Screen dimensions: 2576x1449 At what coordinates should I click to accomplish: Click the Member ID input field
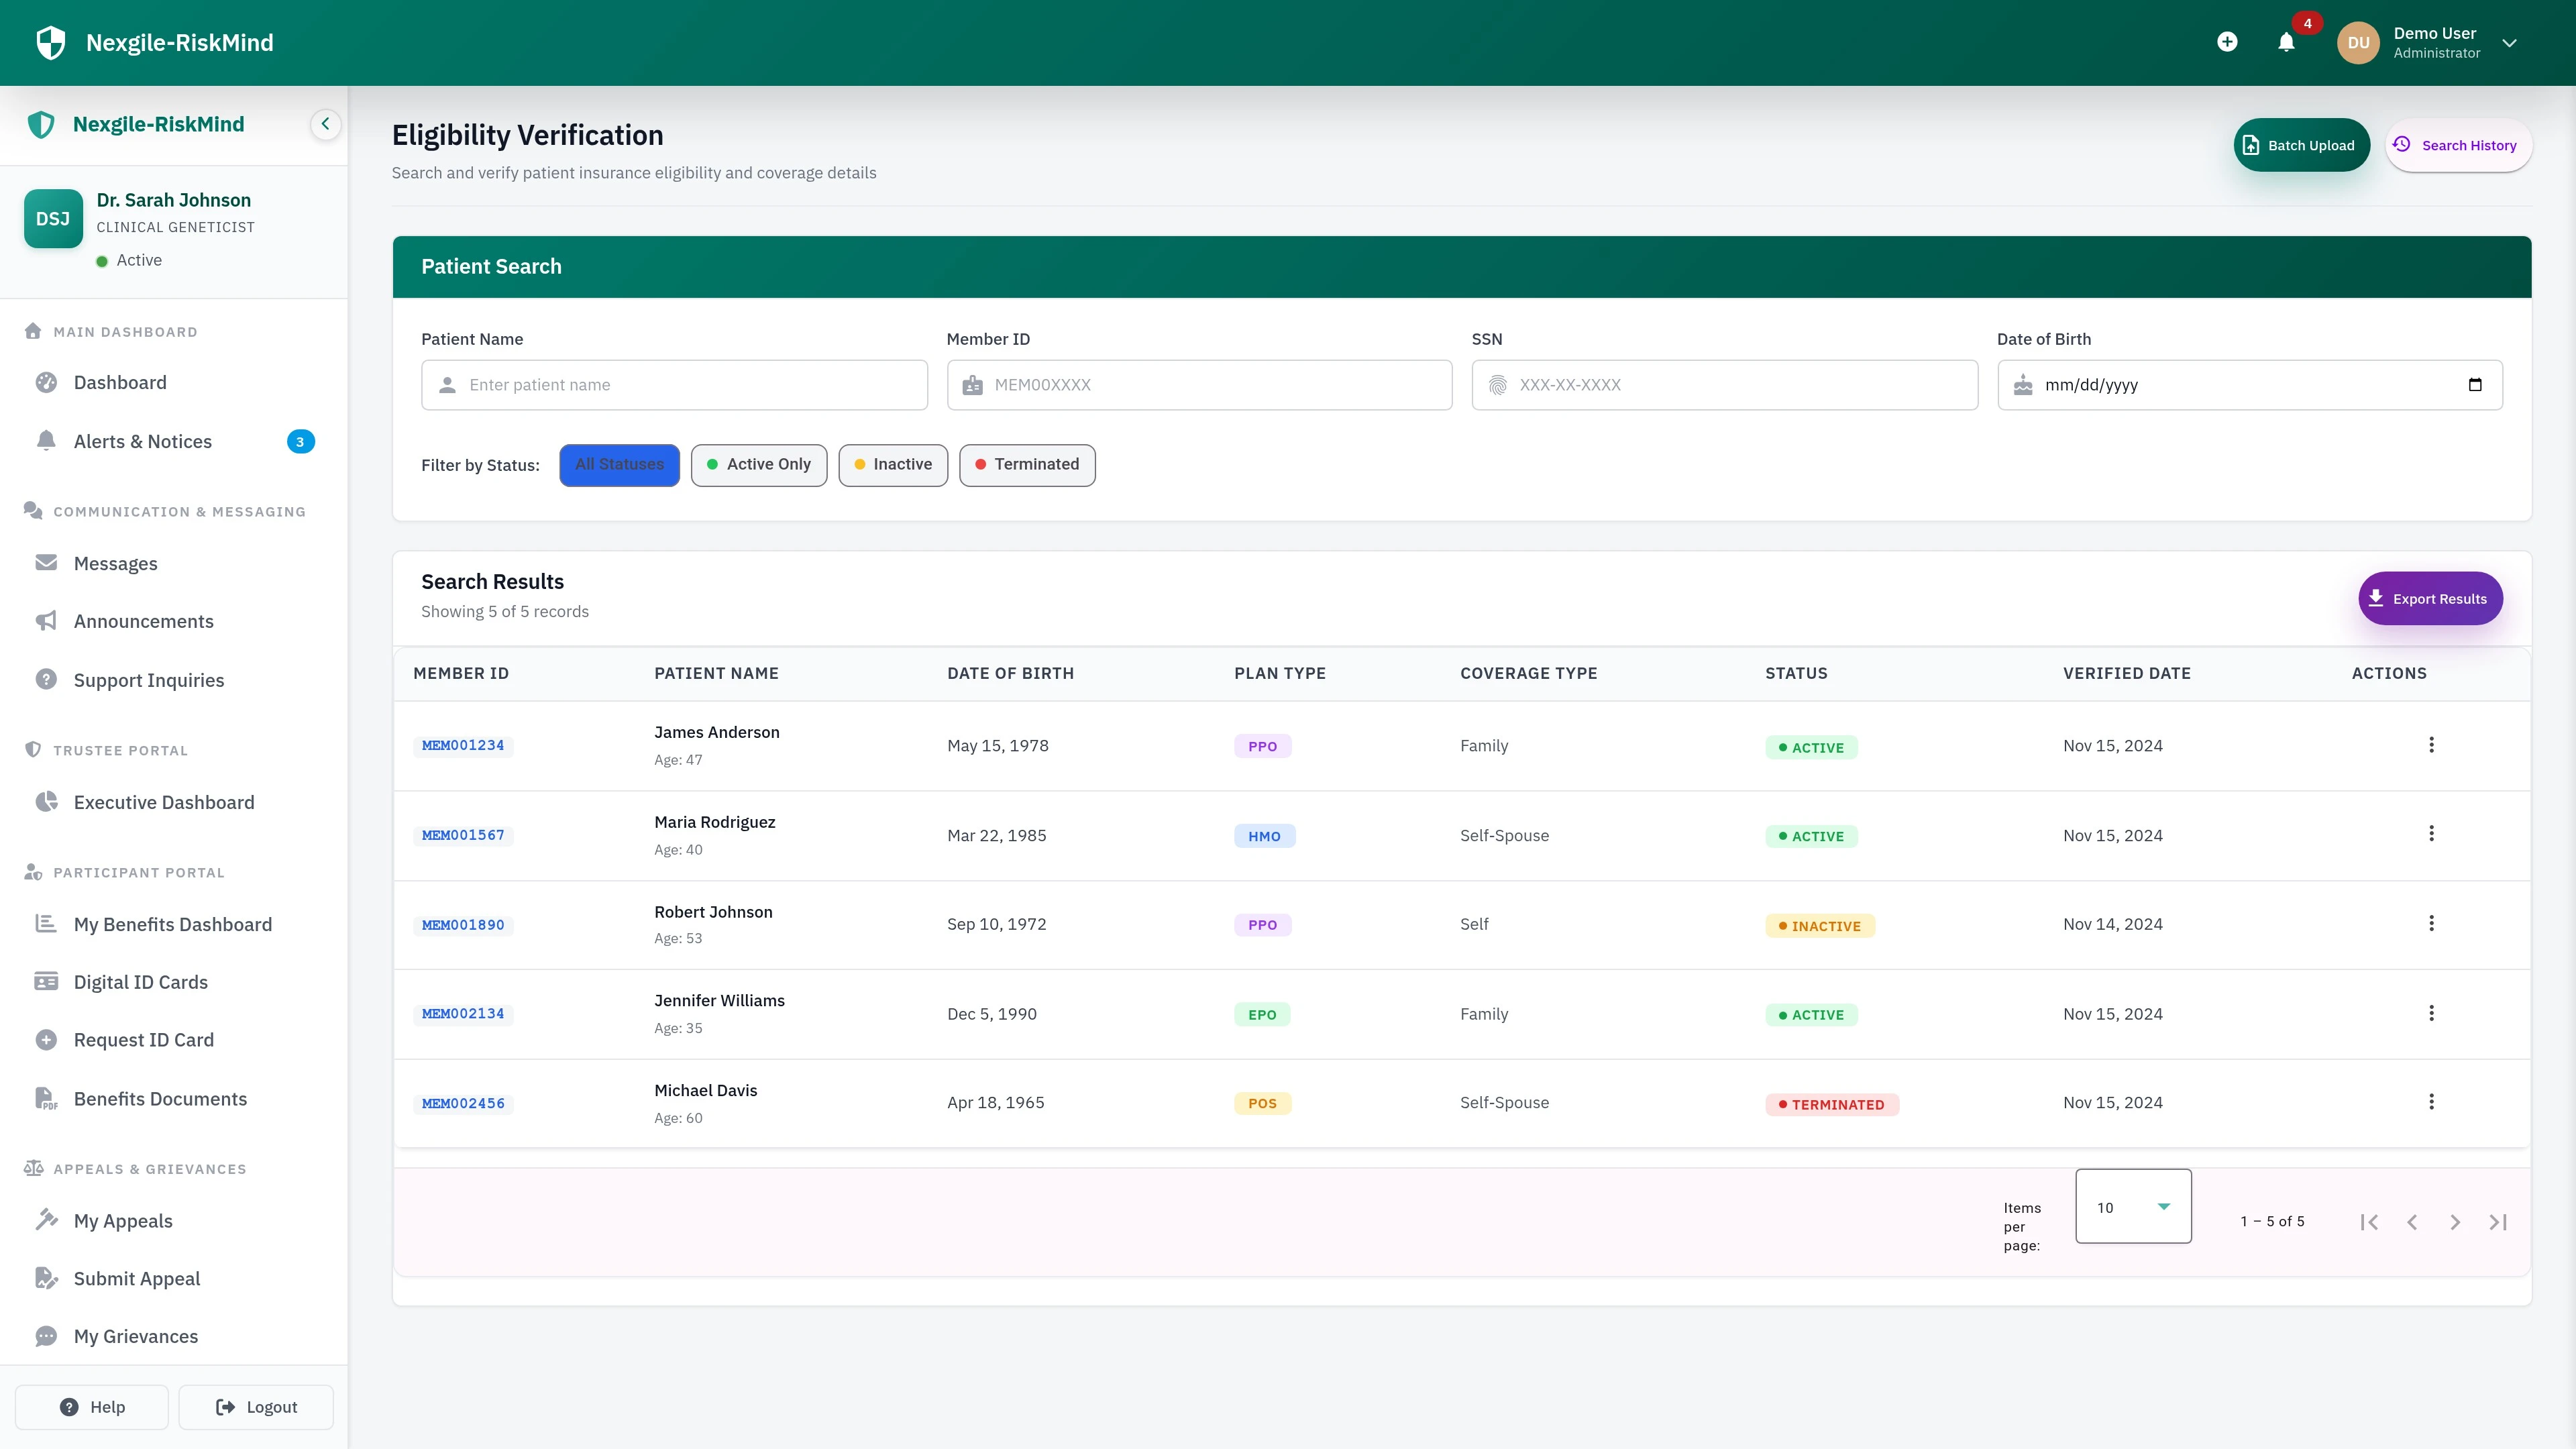click(1199, 385)
